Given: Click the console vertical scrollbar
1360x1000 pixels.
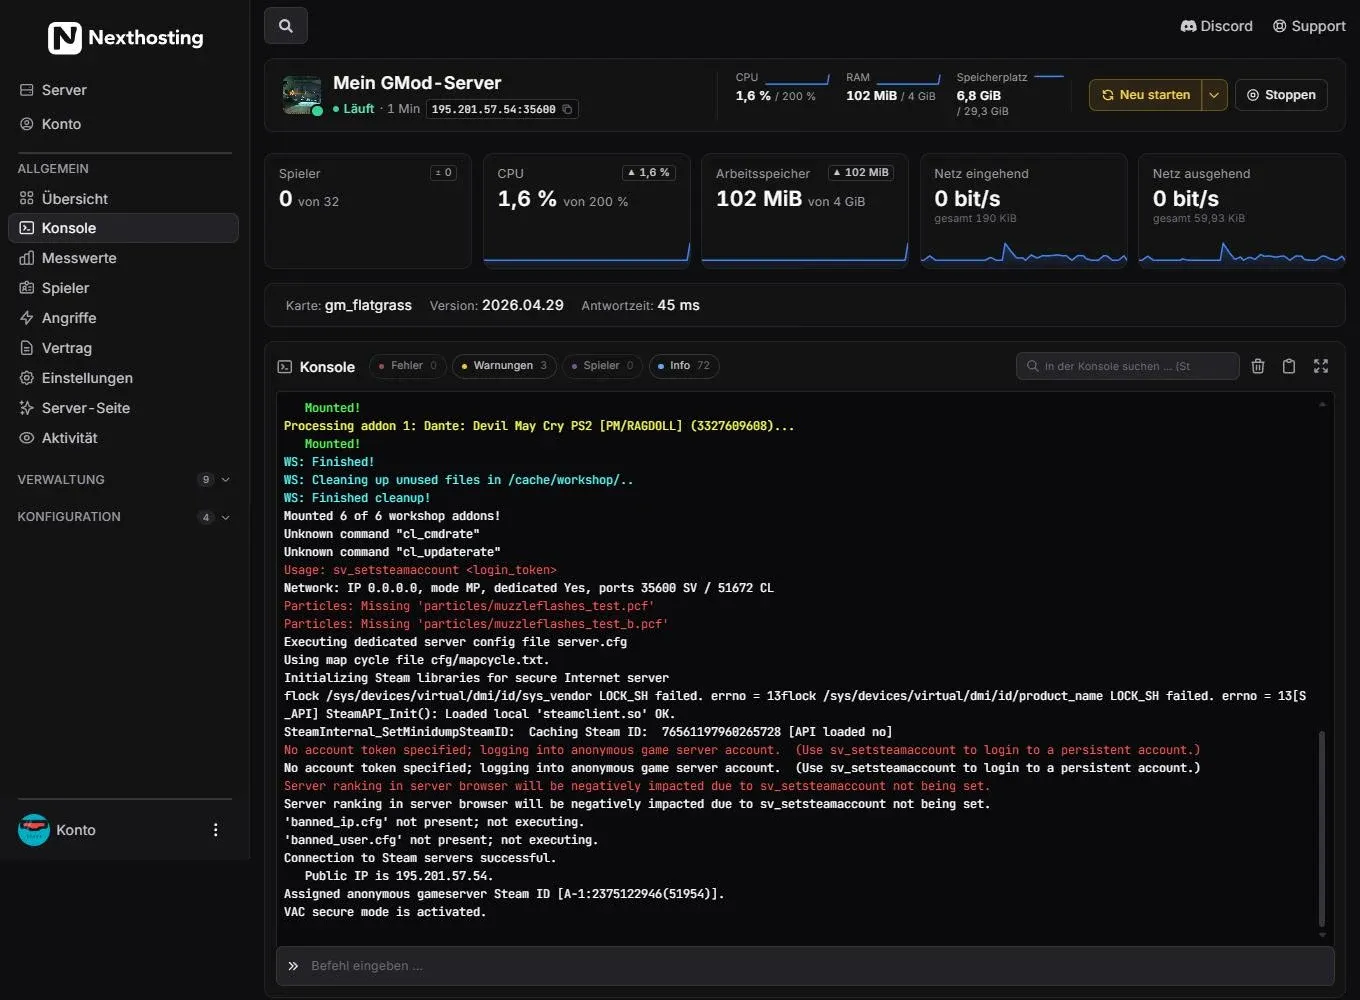Looking at the screenshot, I should point(1322,830).
